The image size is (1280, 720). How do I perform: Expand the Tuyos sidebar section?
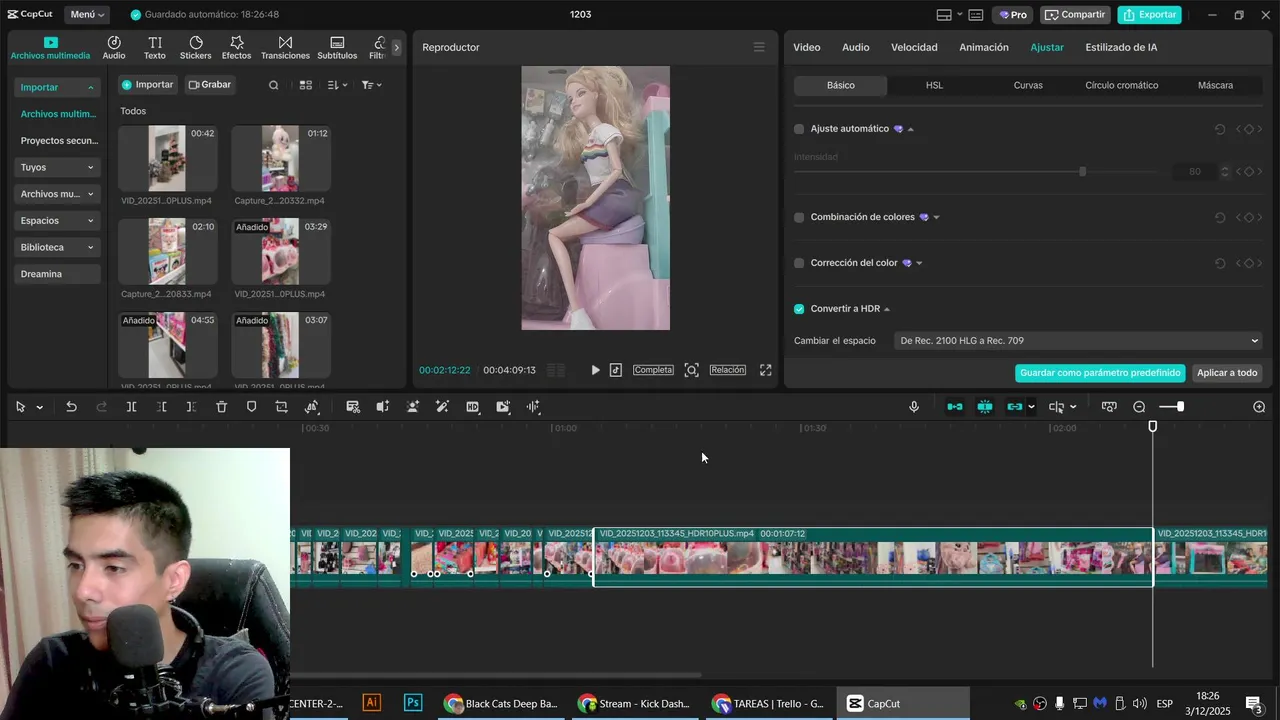(58, 167)
